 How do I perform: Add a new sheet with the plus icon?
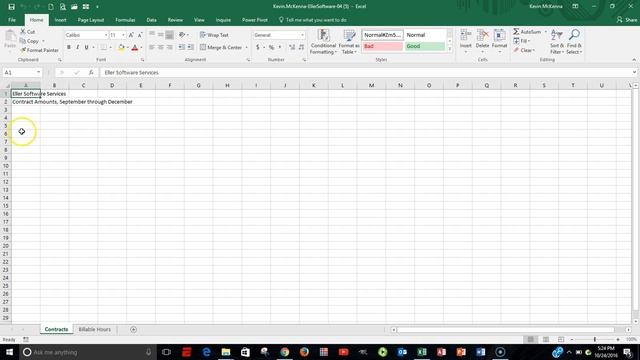133,329
